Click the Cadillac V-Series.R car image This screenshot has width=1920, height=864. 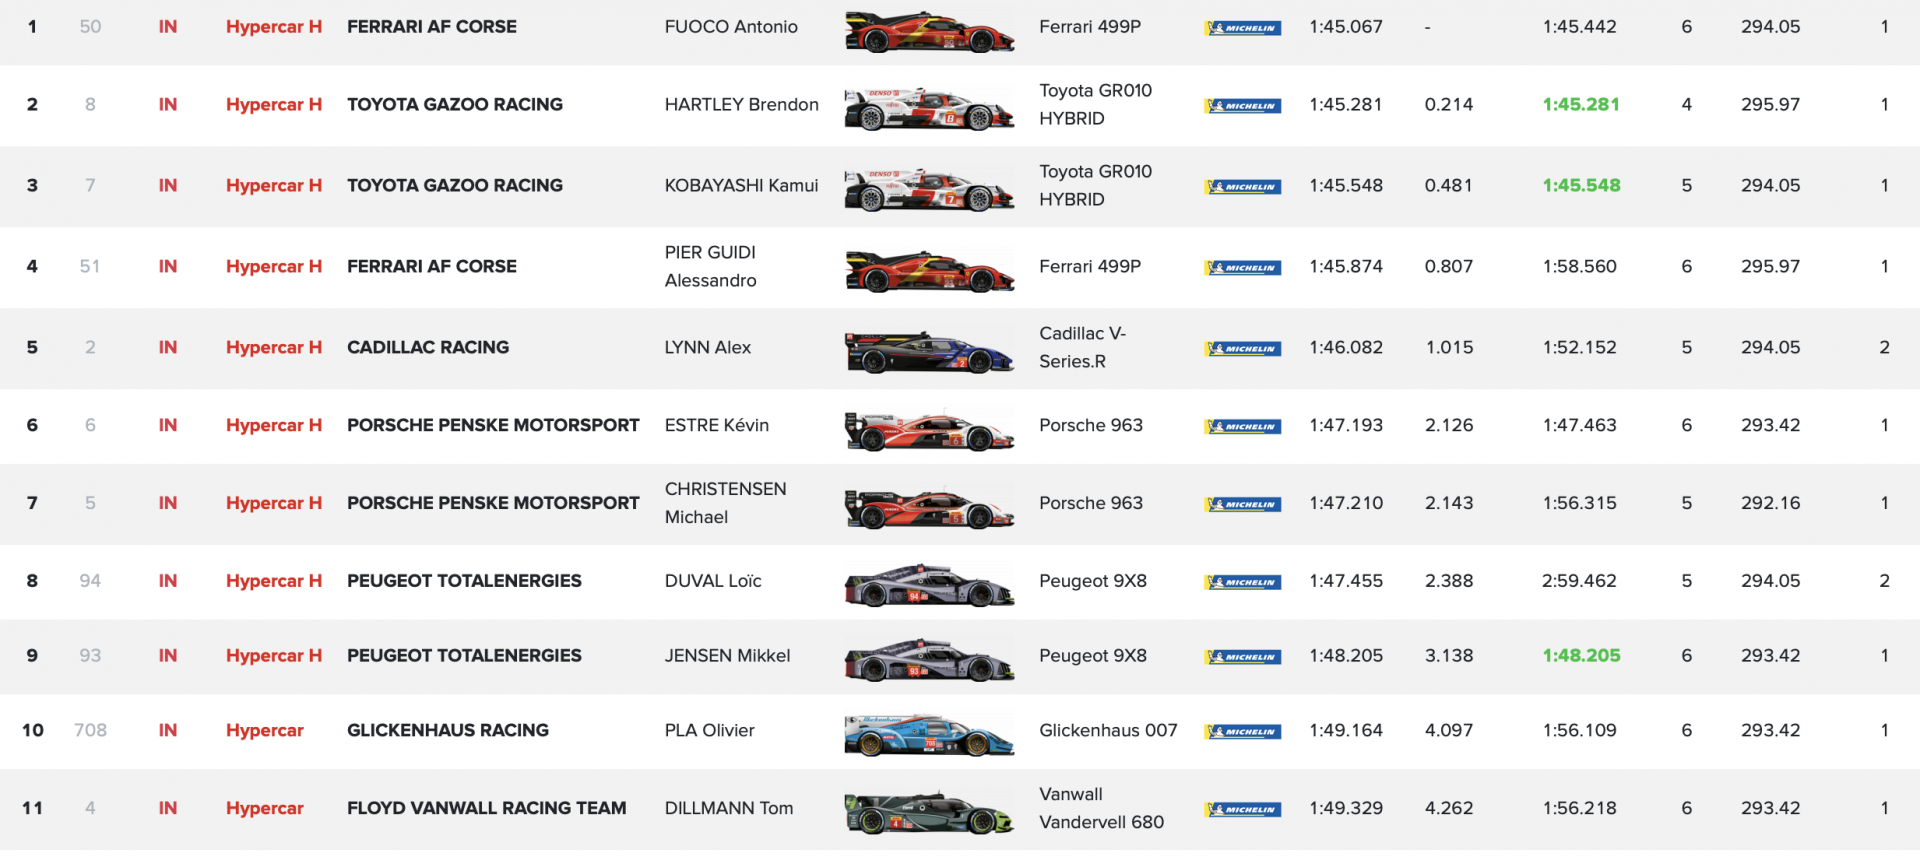[x=929, y=351]
